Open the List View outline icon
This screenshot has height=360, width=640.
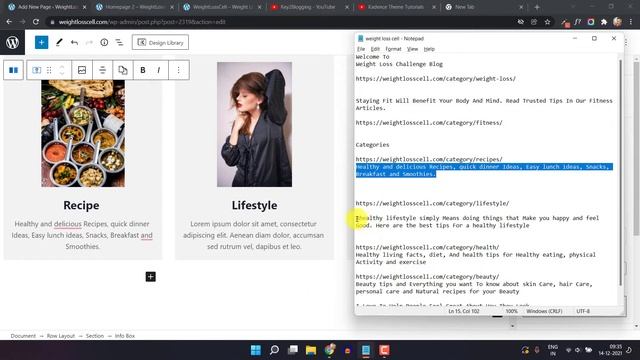click(119, 42)
